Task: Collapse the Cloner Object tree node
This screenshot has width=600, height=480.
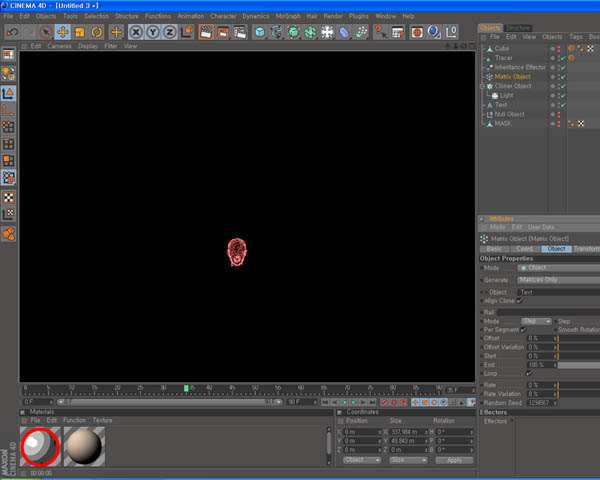Action: pos(483,87)
